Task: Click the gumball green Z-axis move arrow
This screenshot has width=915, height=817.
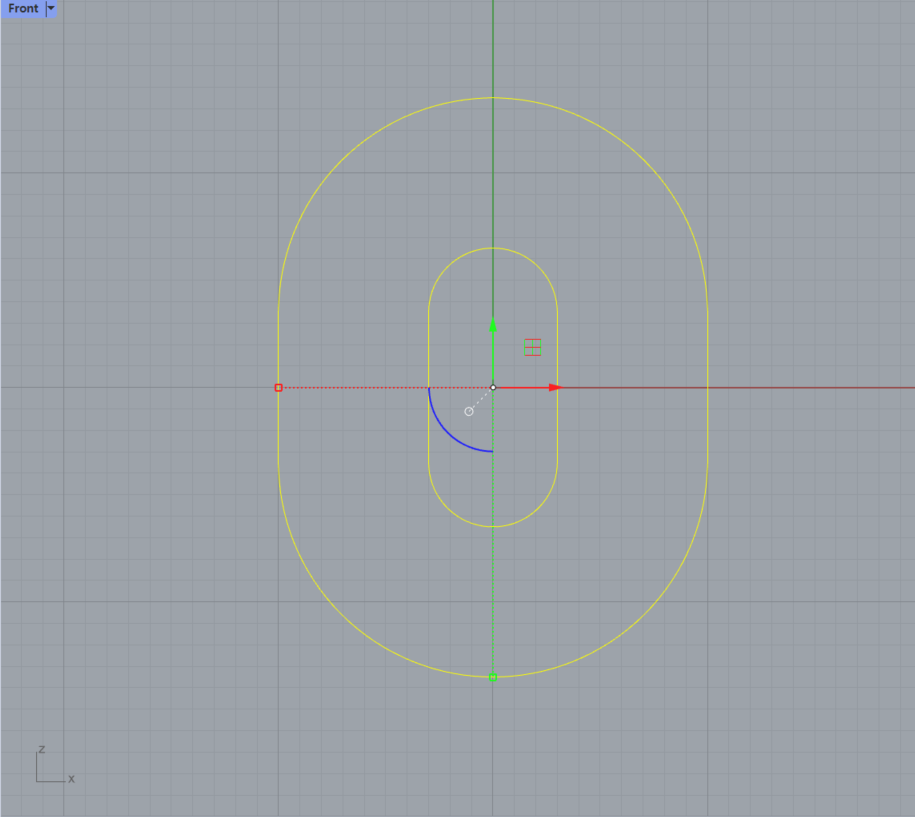Action: coord(493,325)
